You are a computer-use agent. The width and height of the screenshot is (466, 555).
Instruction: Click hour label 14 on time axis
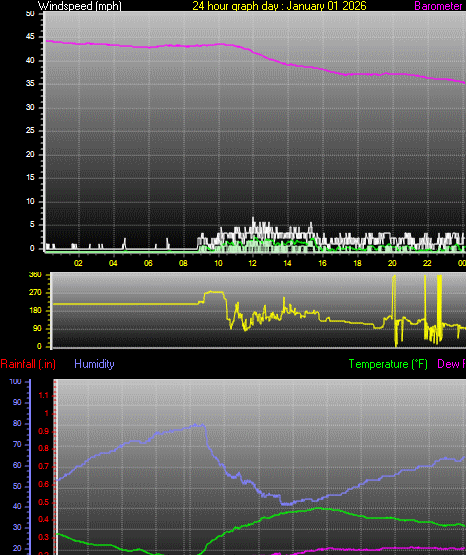point(287,263)
